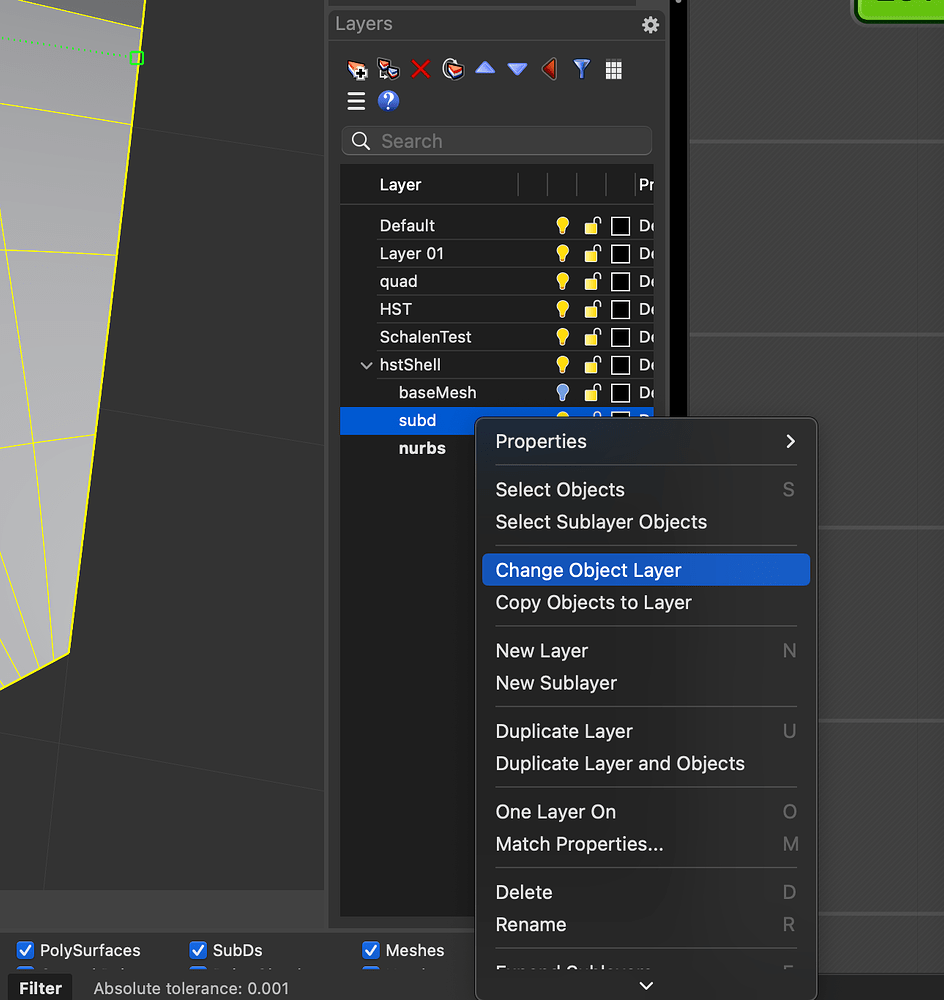The image size is (944, 1000).
Task: Click the hamburger menu below the toolbar
Action: click(356, 101)
